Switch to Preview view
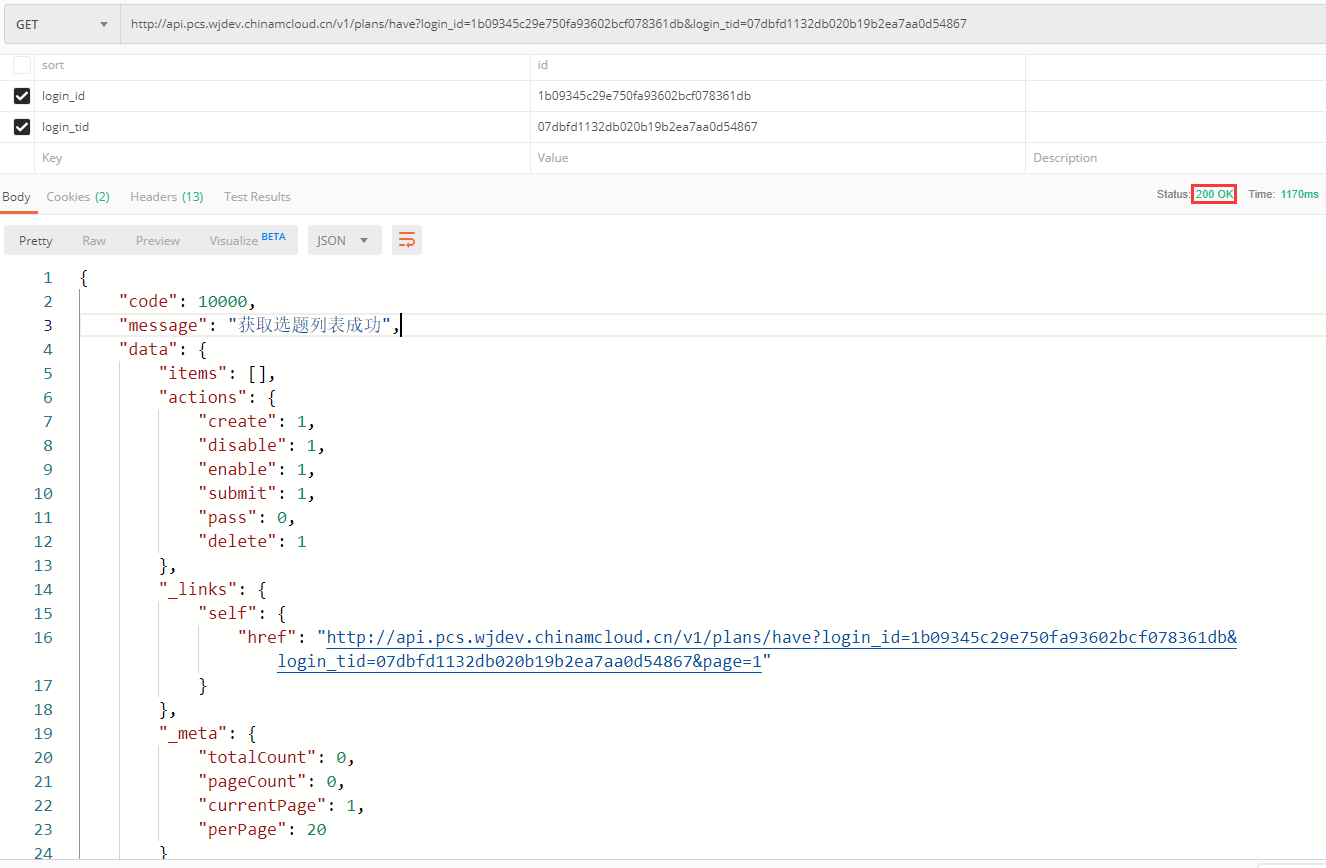The width and height of the screenshot is (1326, 868). point(158,240)
